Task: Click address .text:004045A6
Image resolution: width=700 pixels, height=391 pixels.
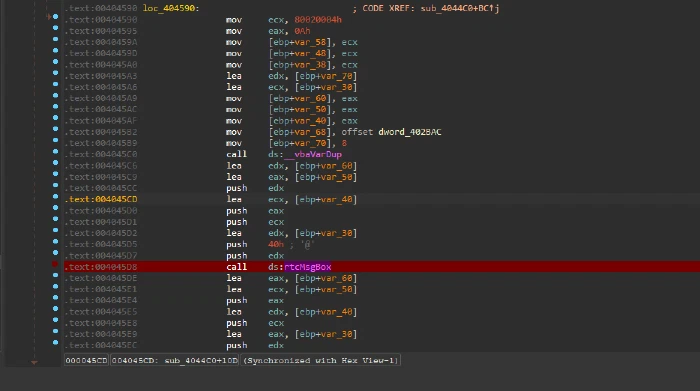Action: coord(101,87)
